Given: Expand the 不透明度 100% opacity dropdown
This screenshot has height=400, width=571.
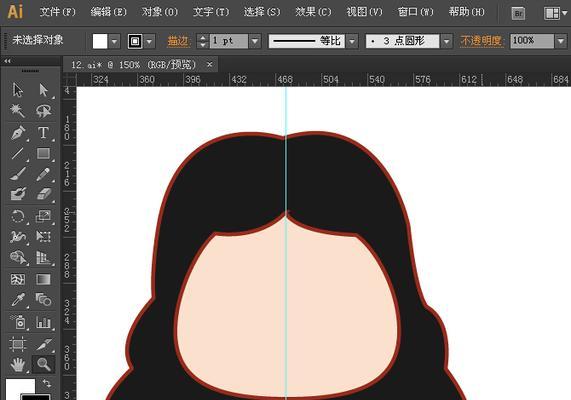Looking at the screenshot, I should pyautogui.click(x=560, y=41).
